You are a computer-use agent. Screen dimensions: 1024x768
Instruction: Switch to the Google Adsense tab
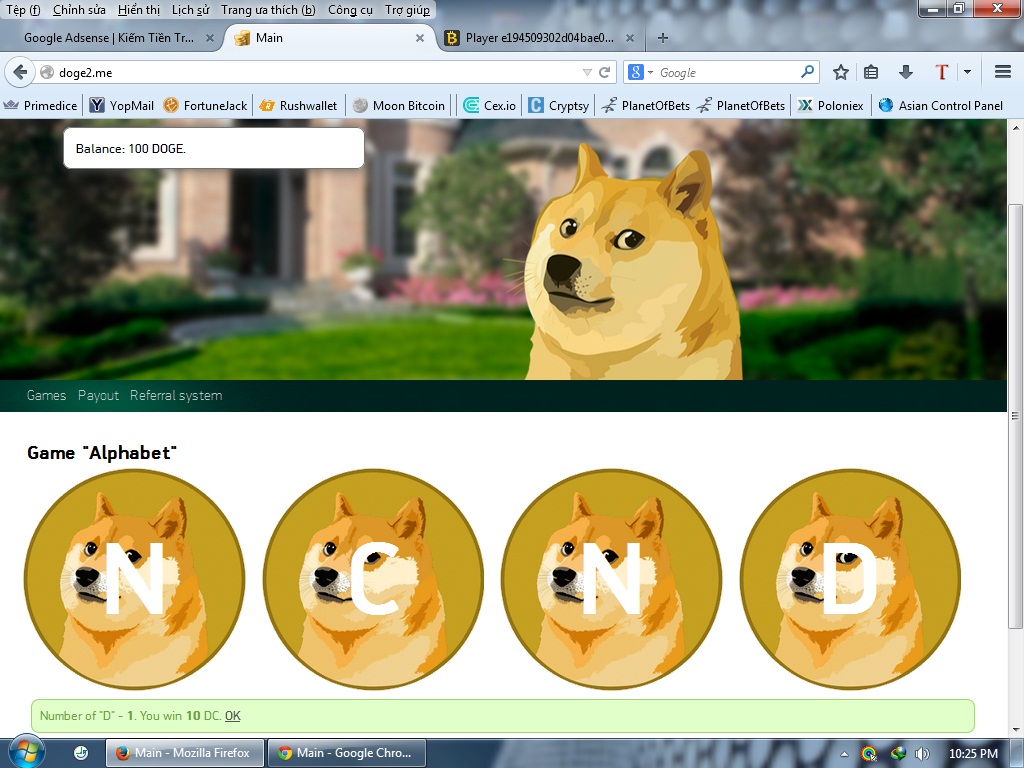coord(109,38)
